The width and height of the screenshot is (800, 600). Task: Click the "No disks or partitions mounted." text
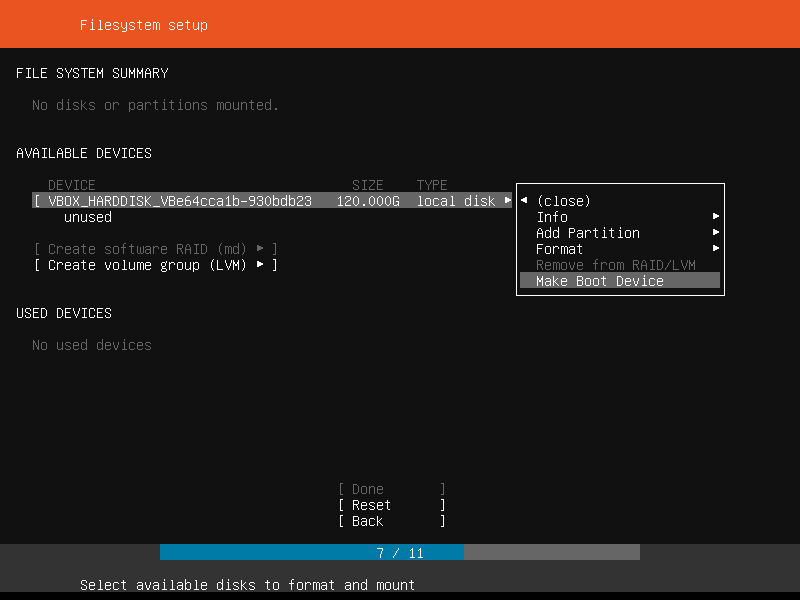point(156,105)
